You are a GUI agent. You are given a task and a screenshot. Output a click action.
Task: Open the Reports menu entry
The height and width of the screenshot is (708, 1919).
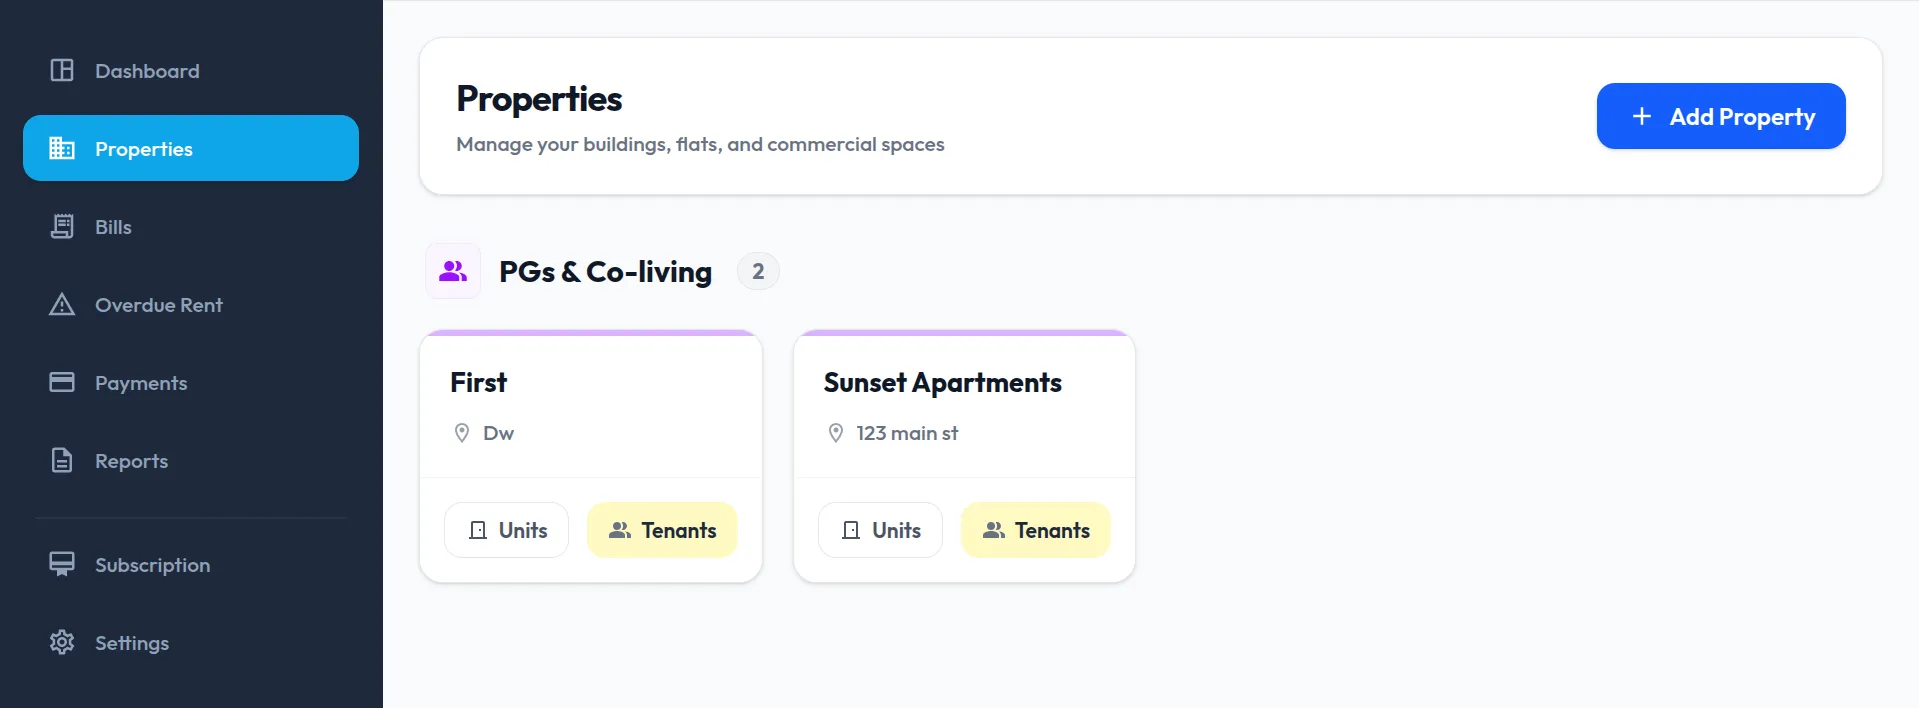(x=131, y=461)
